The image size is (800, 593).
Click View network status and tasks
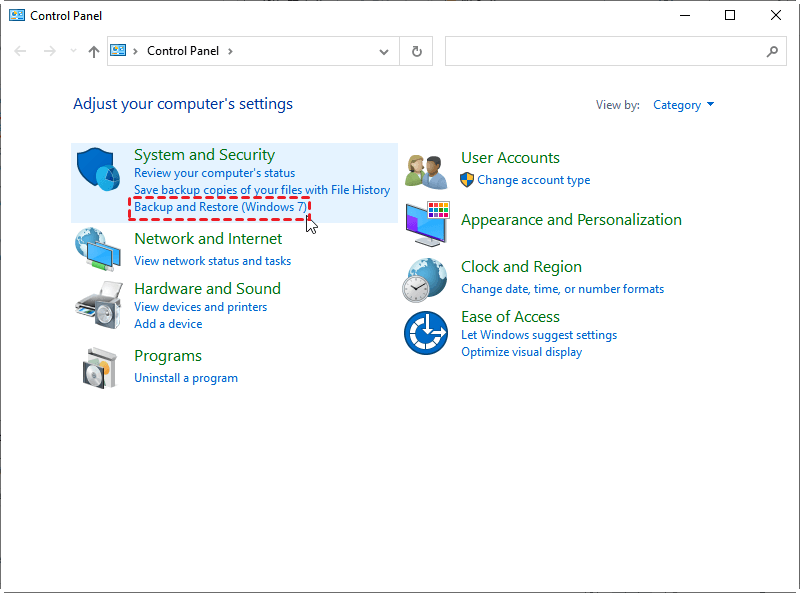pos(212,261)
